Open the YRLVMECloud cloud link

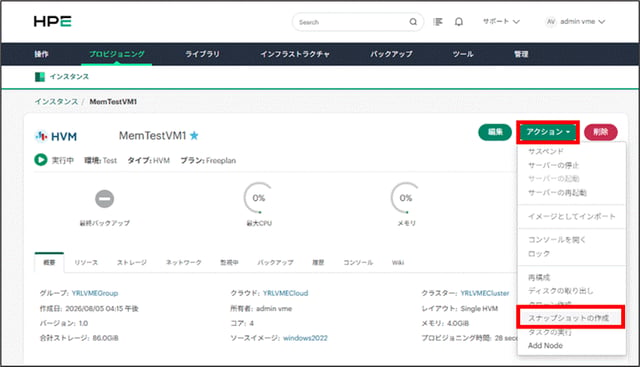(x=285, y=293)
